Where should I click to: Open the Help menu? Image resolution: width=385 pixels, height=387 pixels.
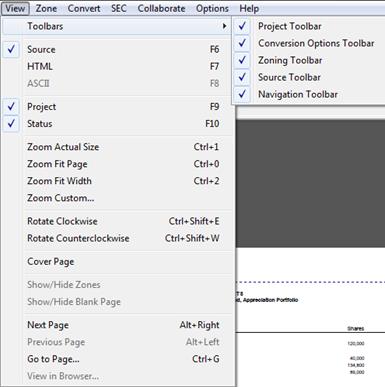[x=249, y=8]
